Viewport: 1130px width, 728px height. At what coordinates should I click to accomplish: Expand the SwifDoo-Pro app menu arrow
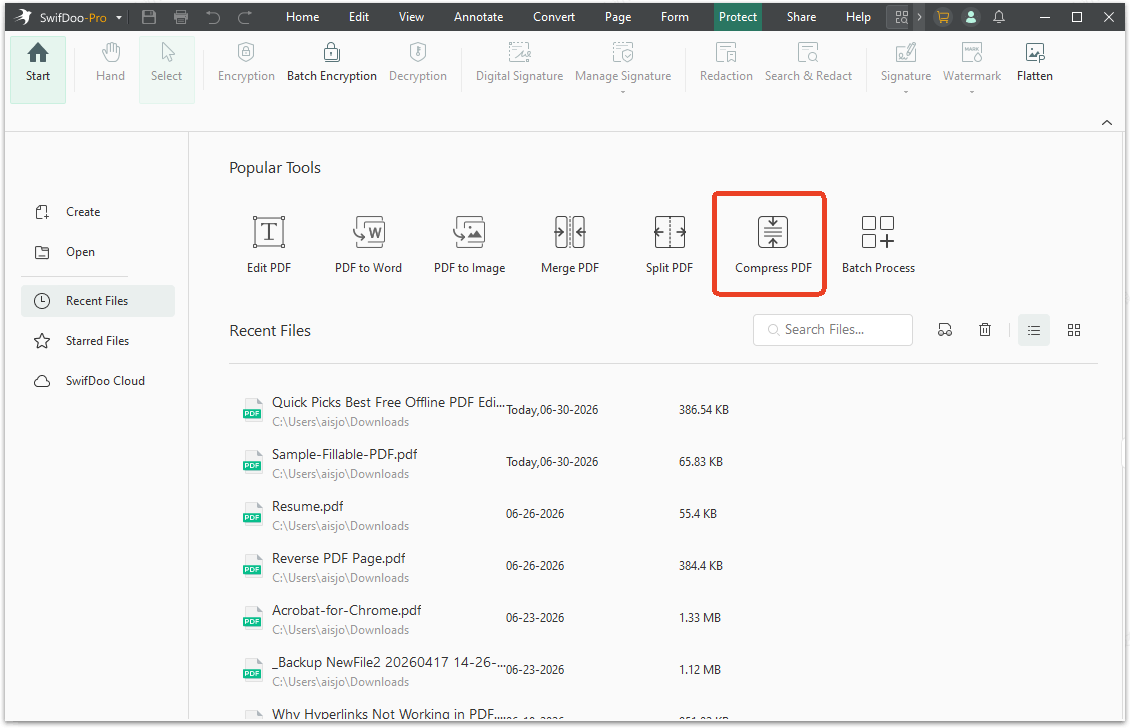[119, 18]
